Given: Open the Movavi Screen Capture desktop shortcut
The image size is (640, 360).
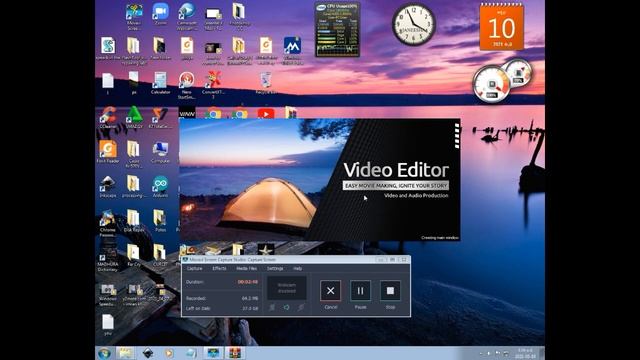Looking at the screenshot, I should 134,16.
